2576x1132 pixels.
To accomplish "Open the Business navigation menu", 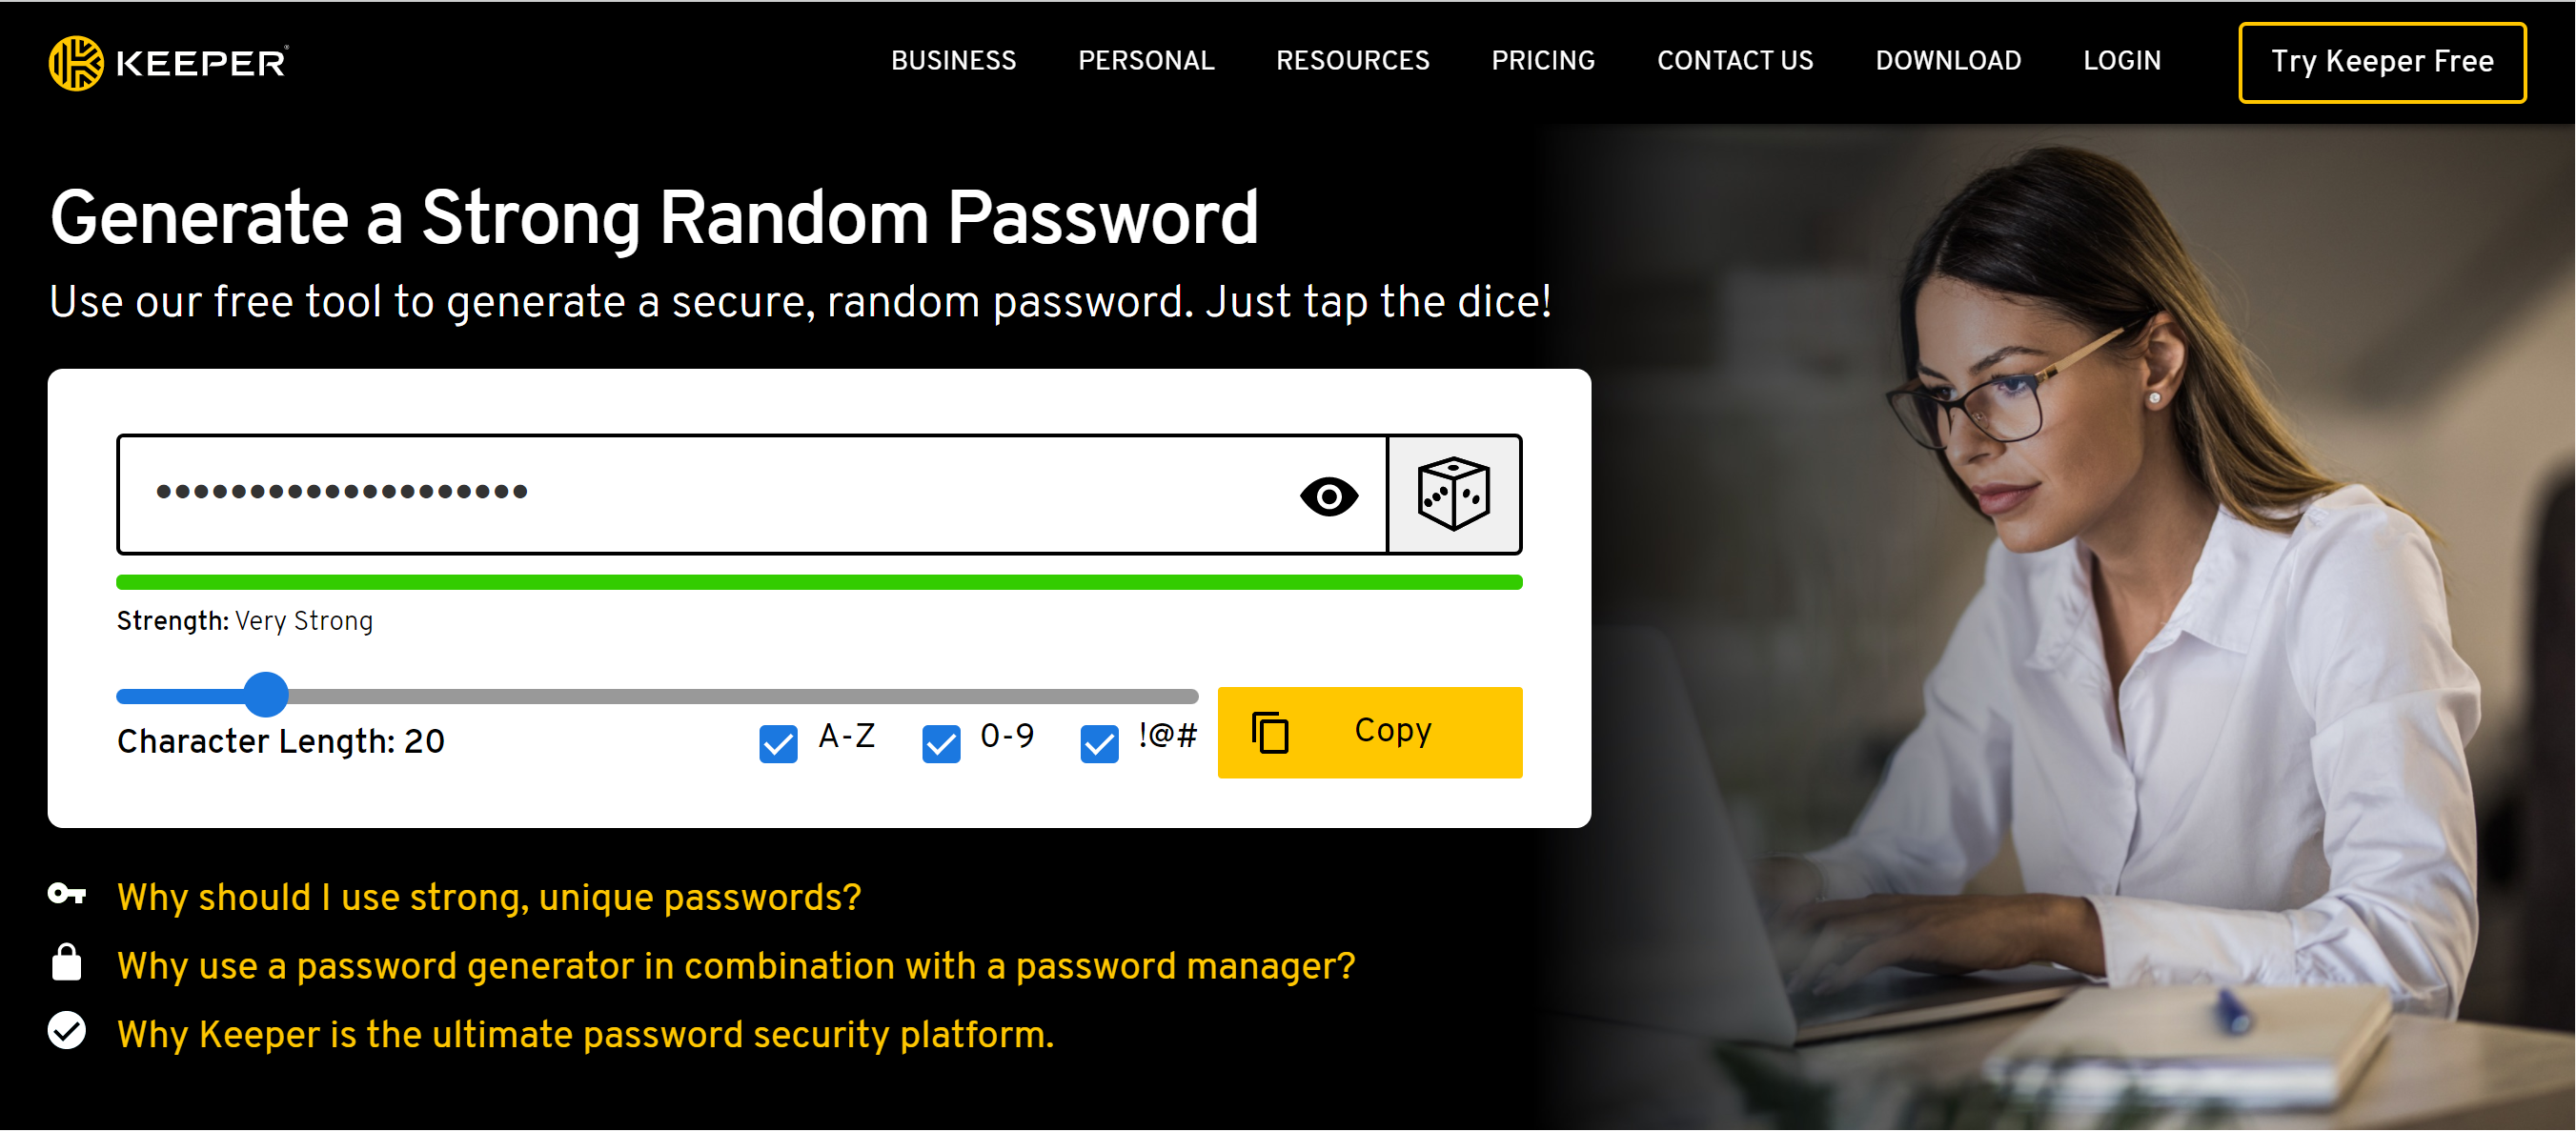I will click(x=953, y=61).
